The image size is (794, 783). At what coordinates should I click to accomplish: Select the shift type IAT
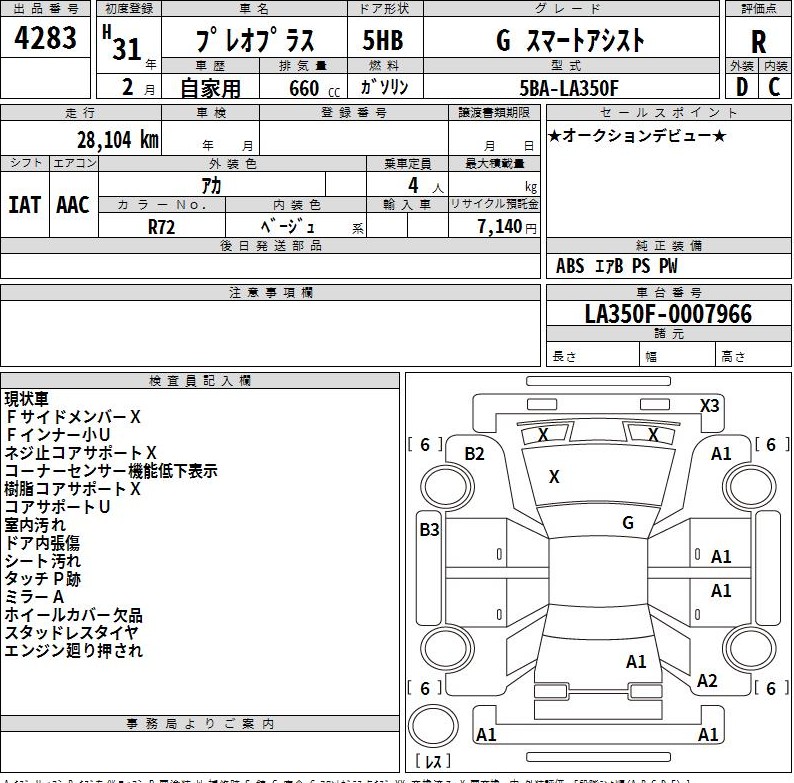coord(24,205)
